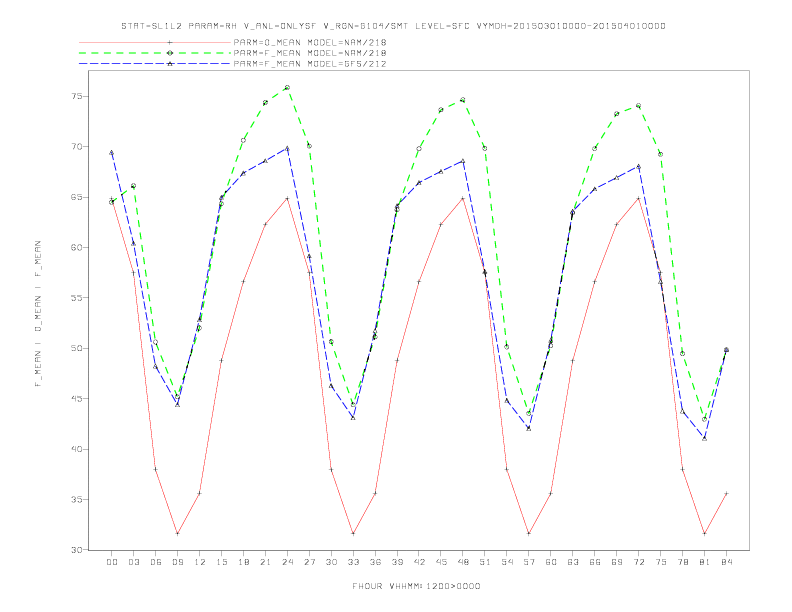Click y-axis tick label 65
This screenshot has width=792, height=612.
point(77,197)
